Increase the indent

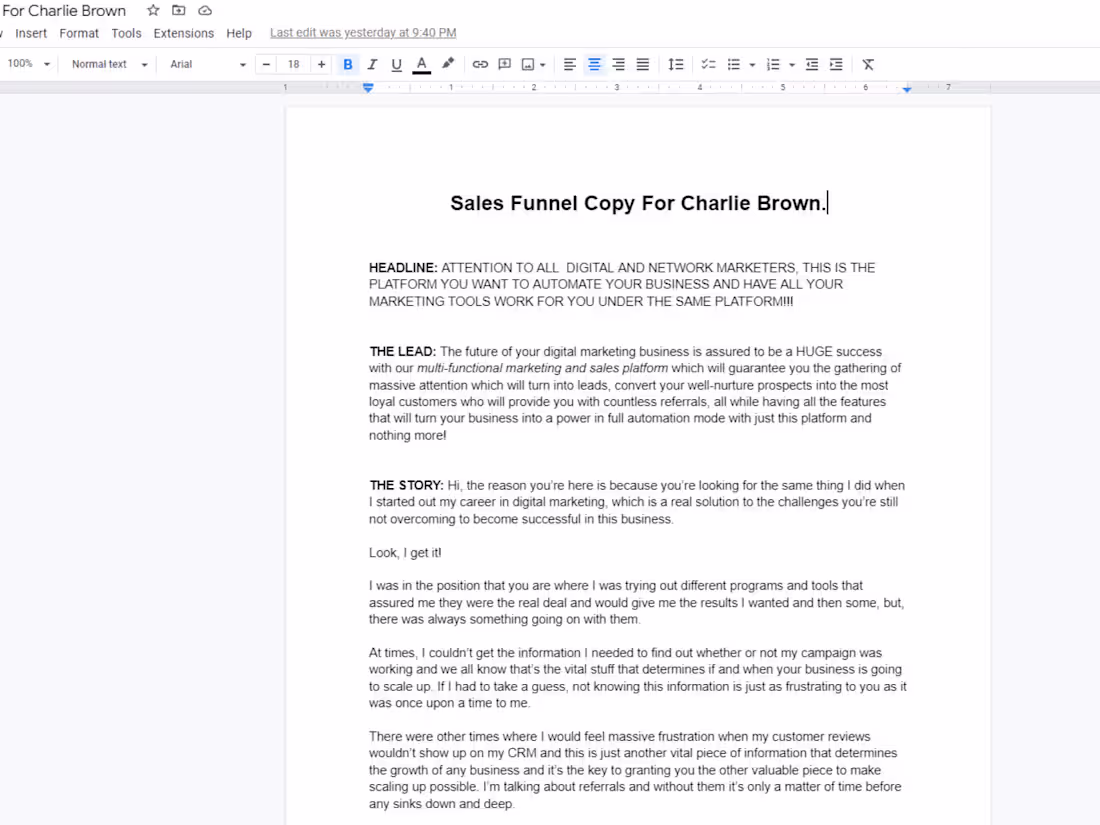836,64
